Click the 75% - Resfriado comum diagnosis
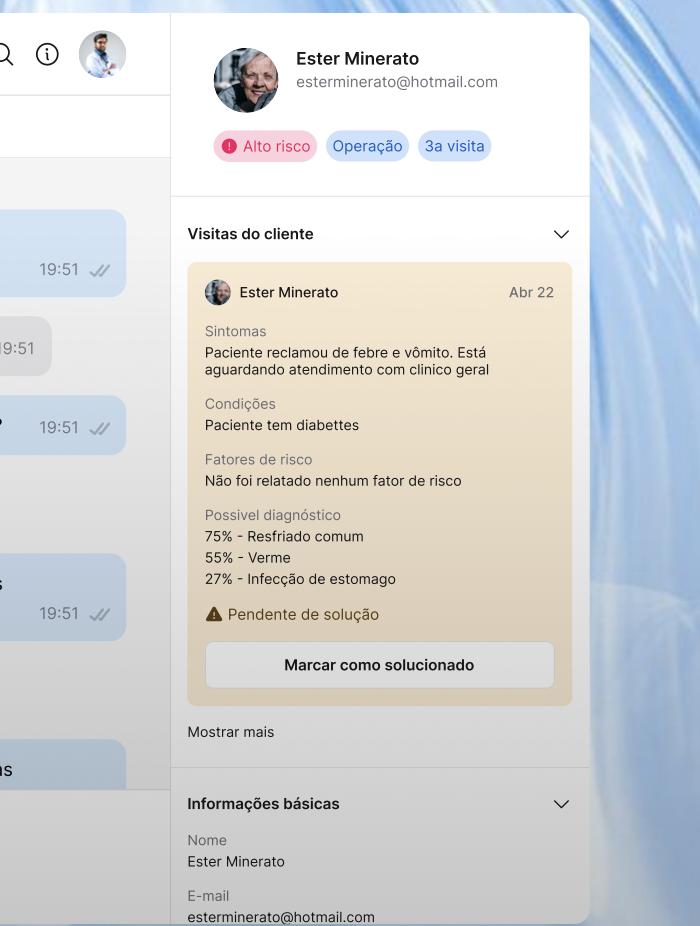The width and height of the screenshot is (700, 926). click(x=284, y=536)
